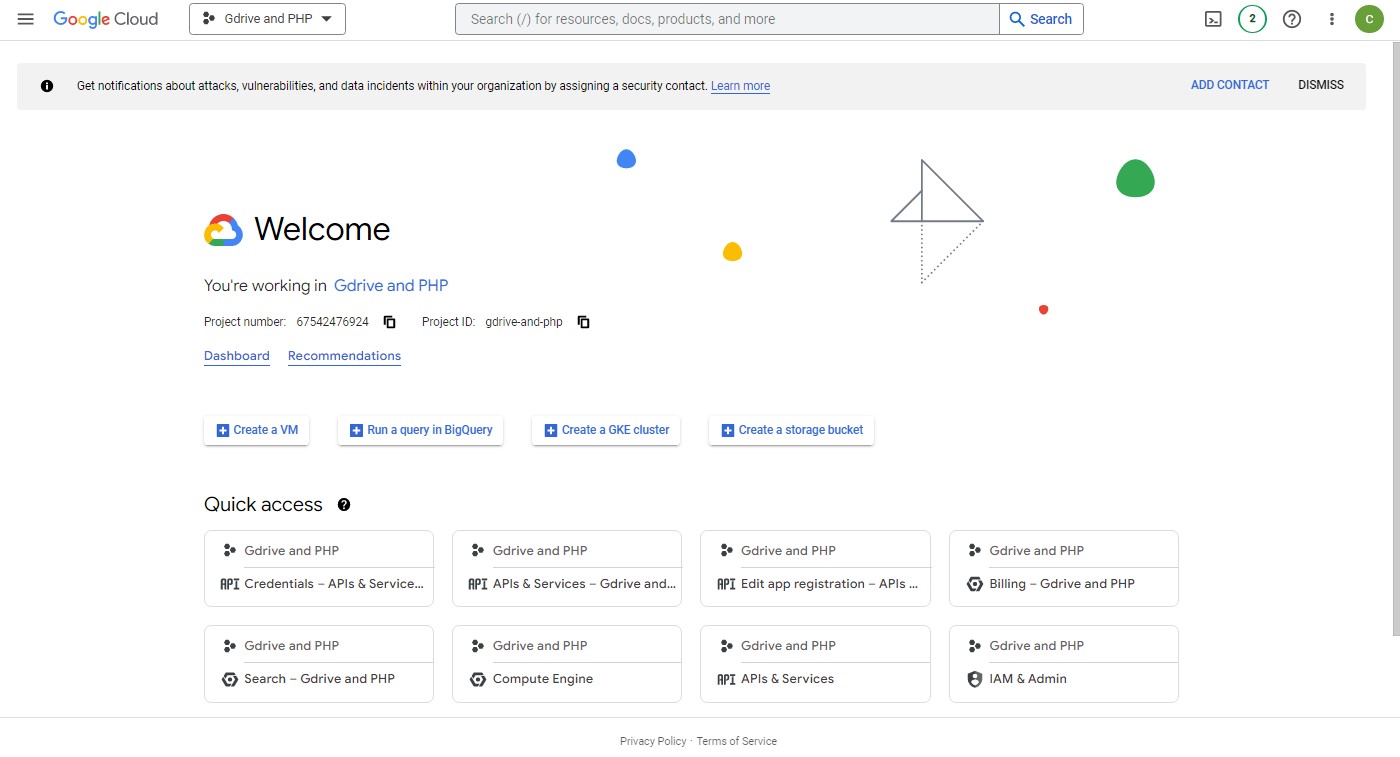Click the plus icon on Create a VM
Viewport: 1400px width, 757px height.
(x=223, y=431)
